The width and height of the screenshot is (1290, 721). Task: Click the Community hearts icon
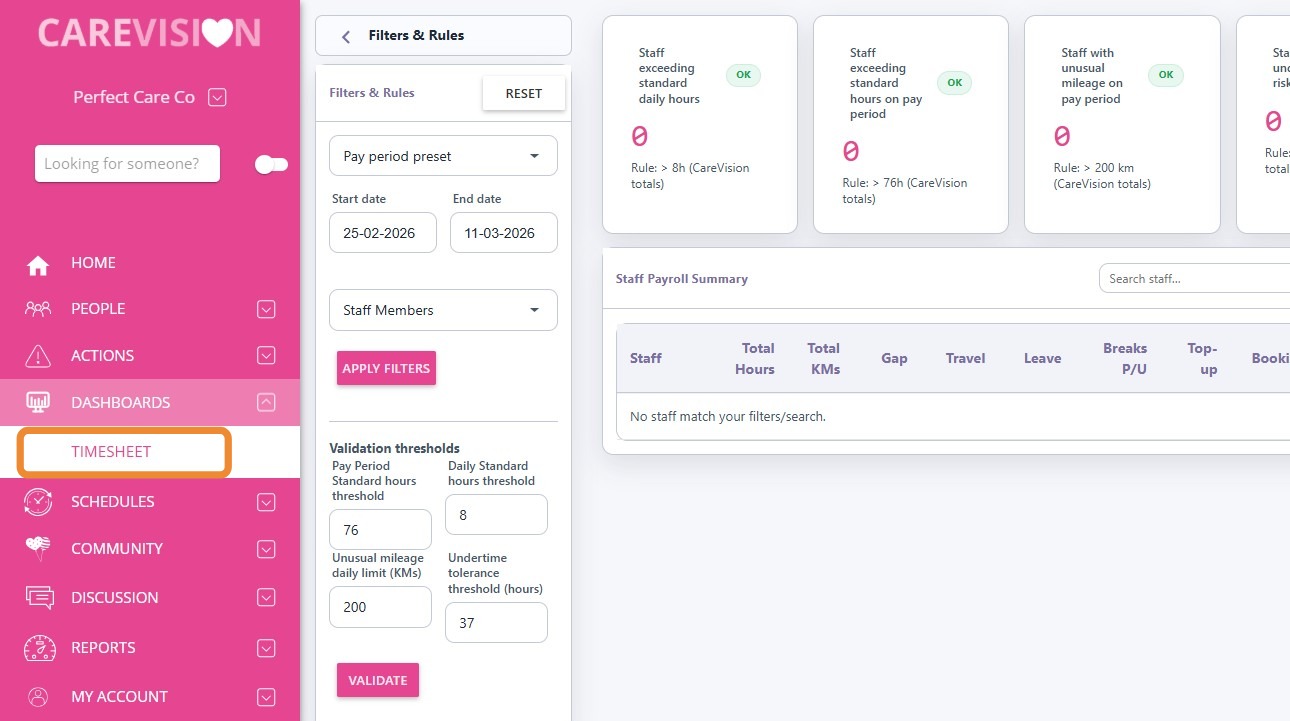click(38, 548)
